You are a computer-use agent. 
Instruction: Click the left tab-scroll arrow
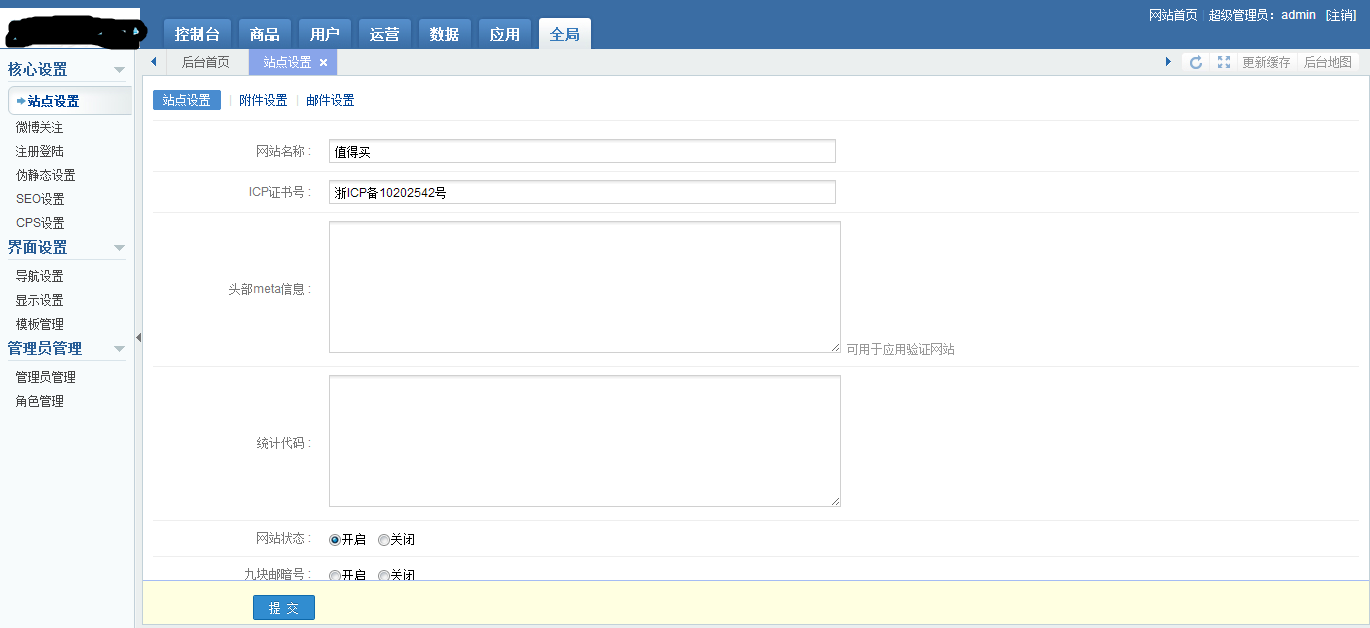click(153, 62)
